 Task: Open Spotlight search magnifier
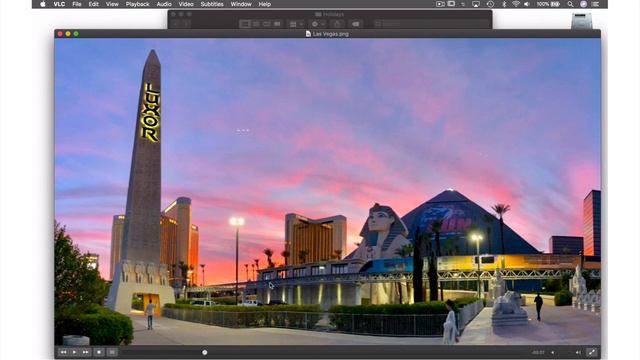[x=570, y=4]
